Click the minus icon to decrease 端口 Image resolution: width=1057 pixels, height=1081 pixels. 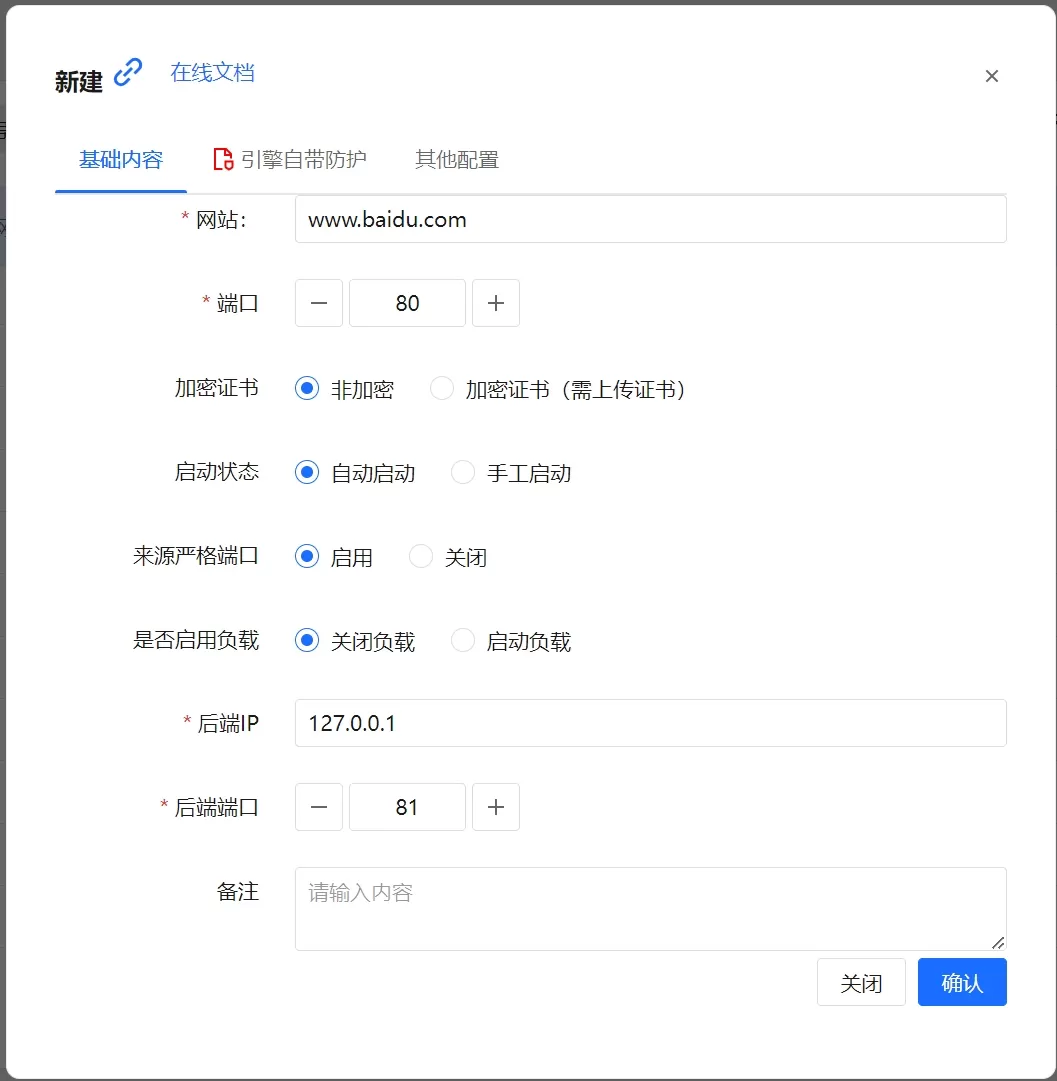318,303
